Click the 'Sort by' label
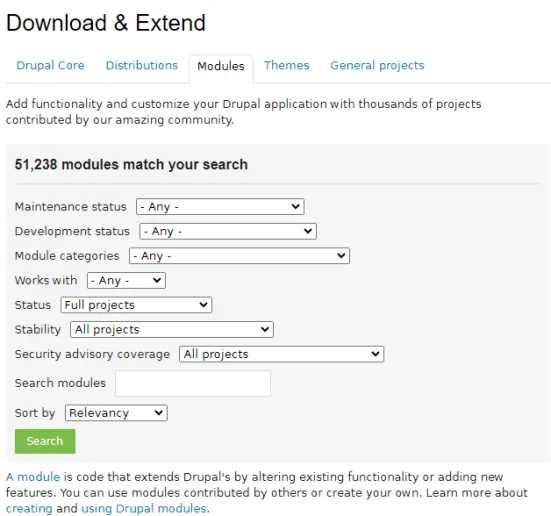Screen dimensions: 551x516 (35, 413)
